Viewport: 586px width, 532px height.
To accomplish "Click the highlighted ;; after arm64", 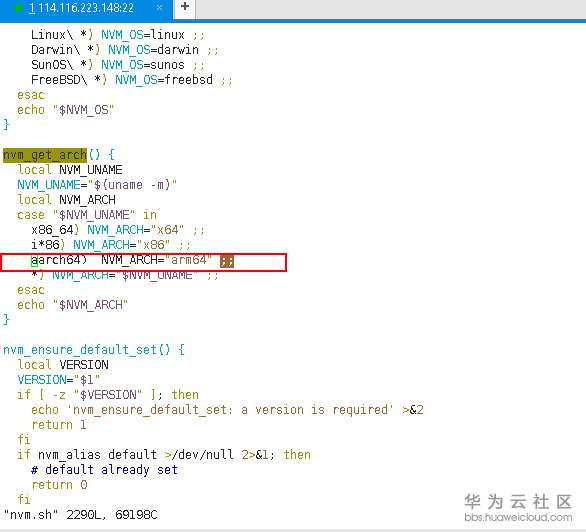I will [x=227, y=261].
